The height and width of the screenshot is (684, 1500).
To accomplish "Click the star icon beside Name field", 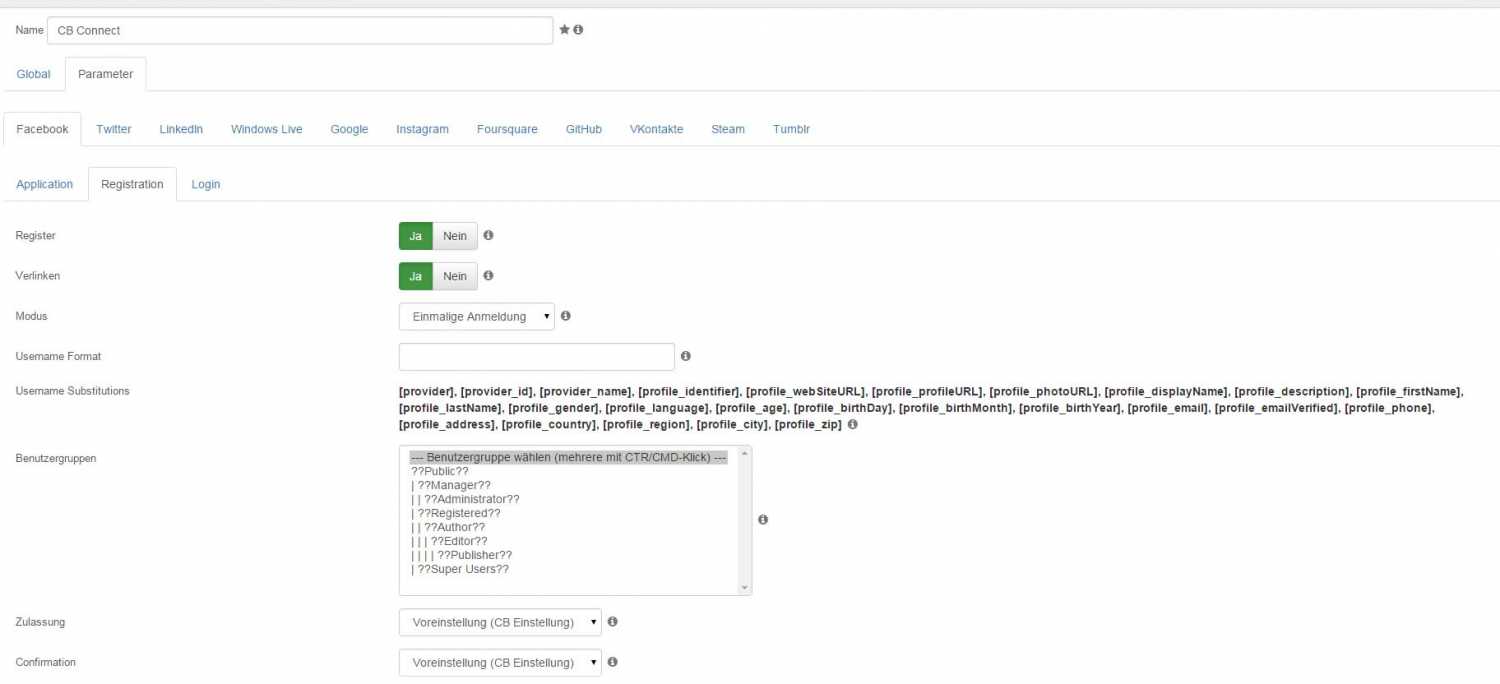I will click(564, 30).
